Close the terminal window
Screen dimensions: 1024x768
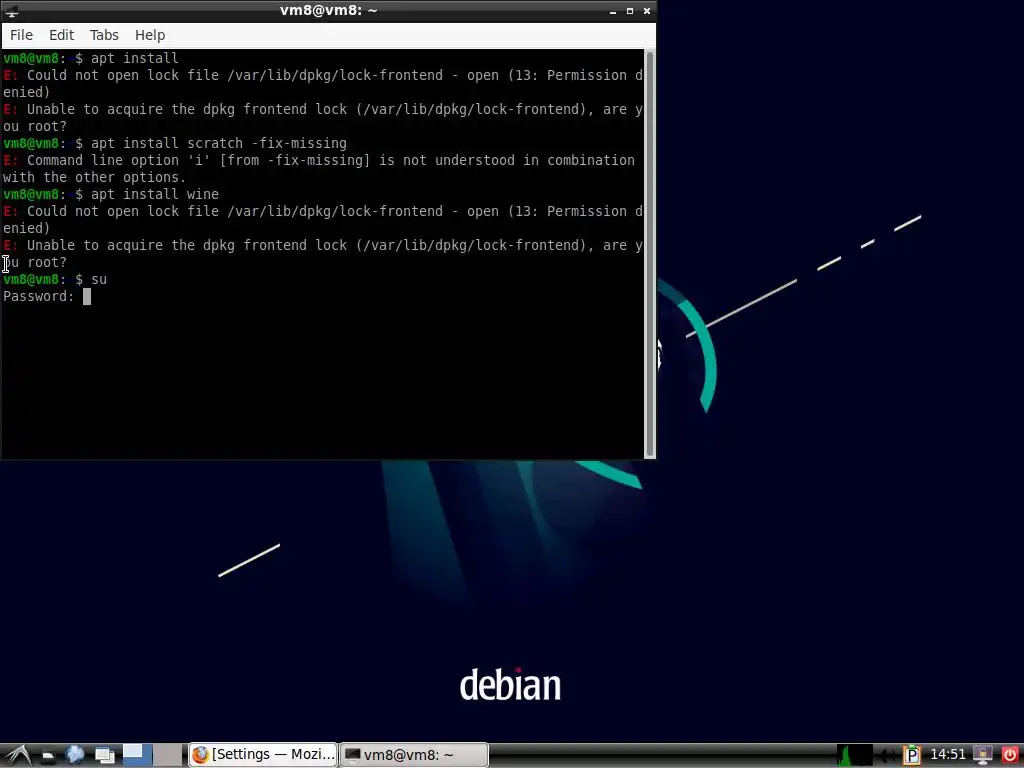coord(647,11)
